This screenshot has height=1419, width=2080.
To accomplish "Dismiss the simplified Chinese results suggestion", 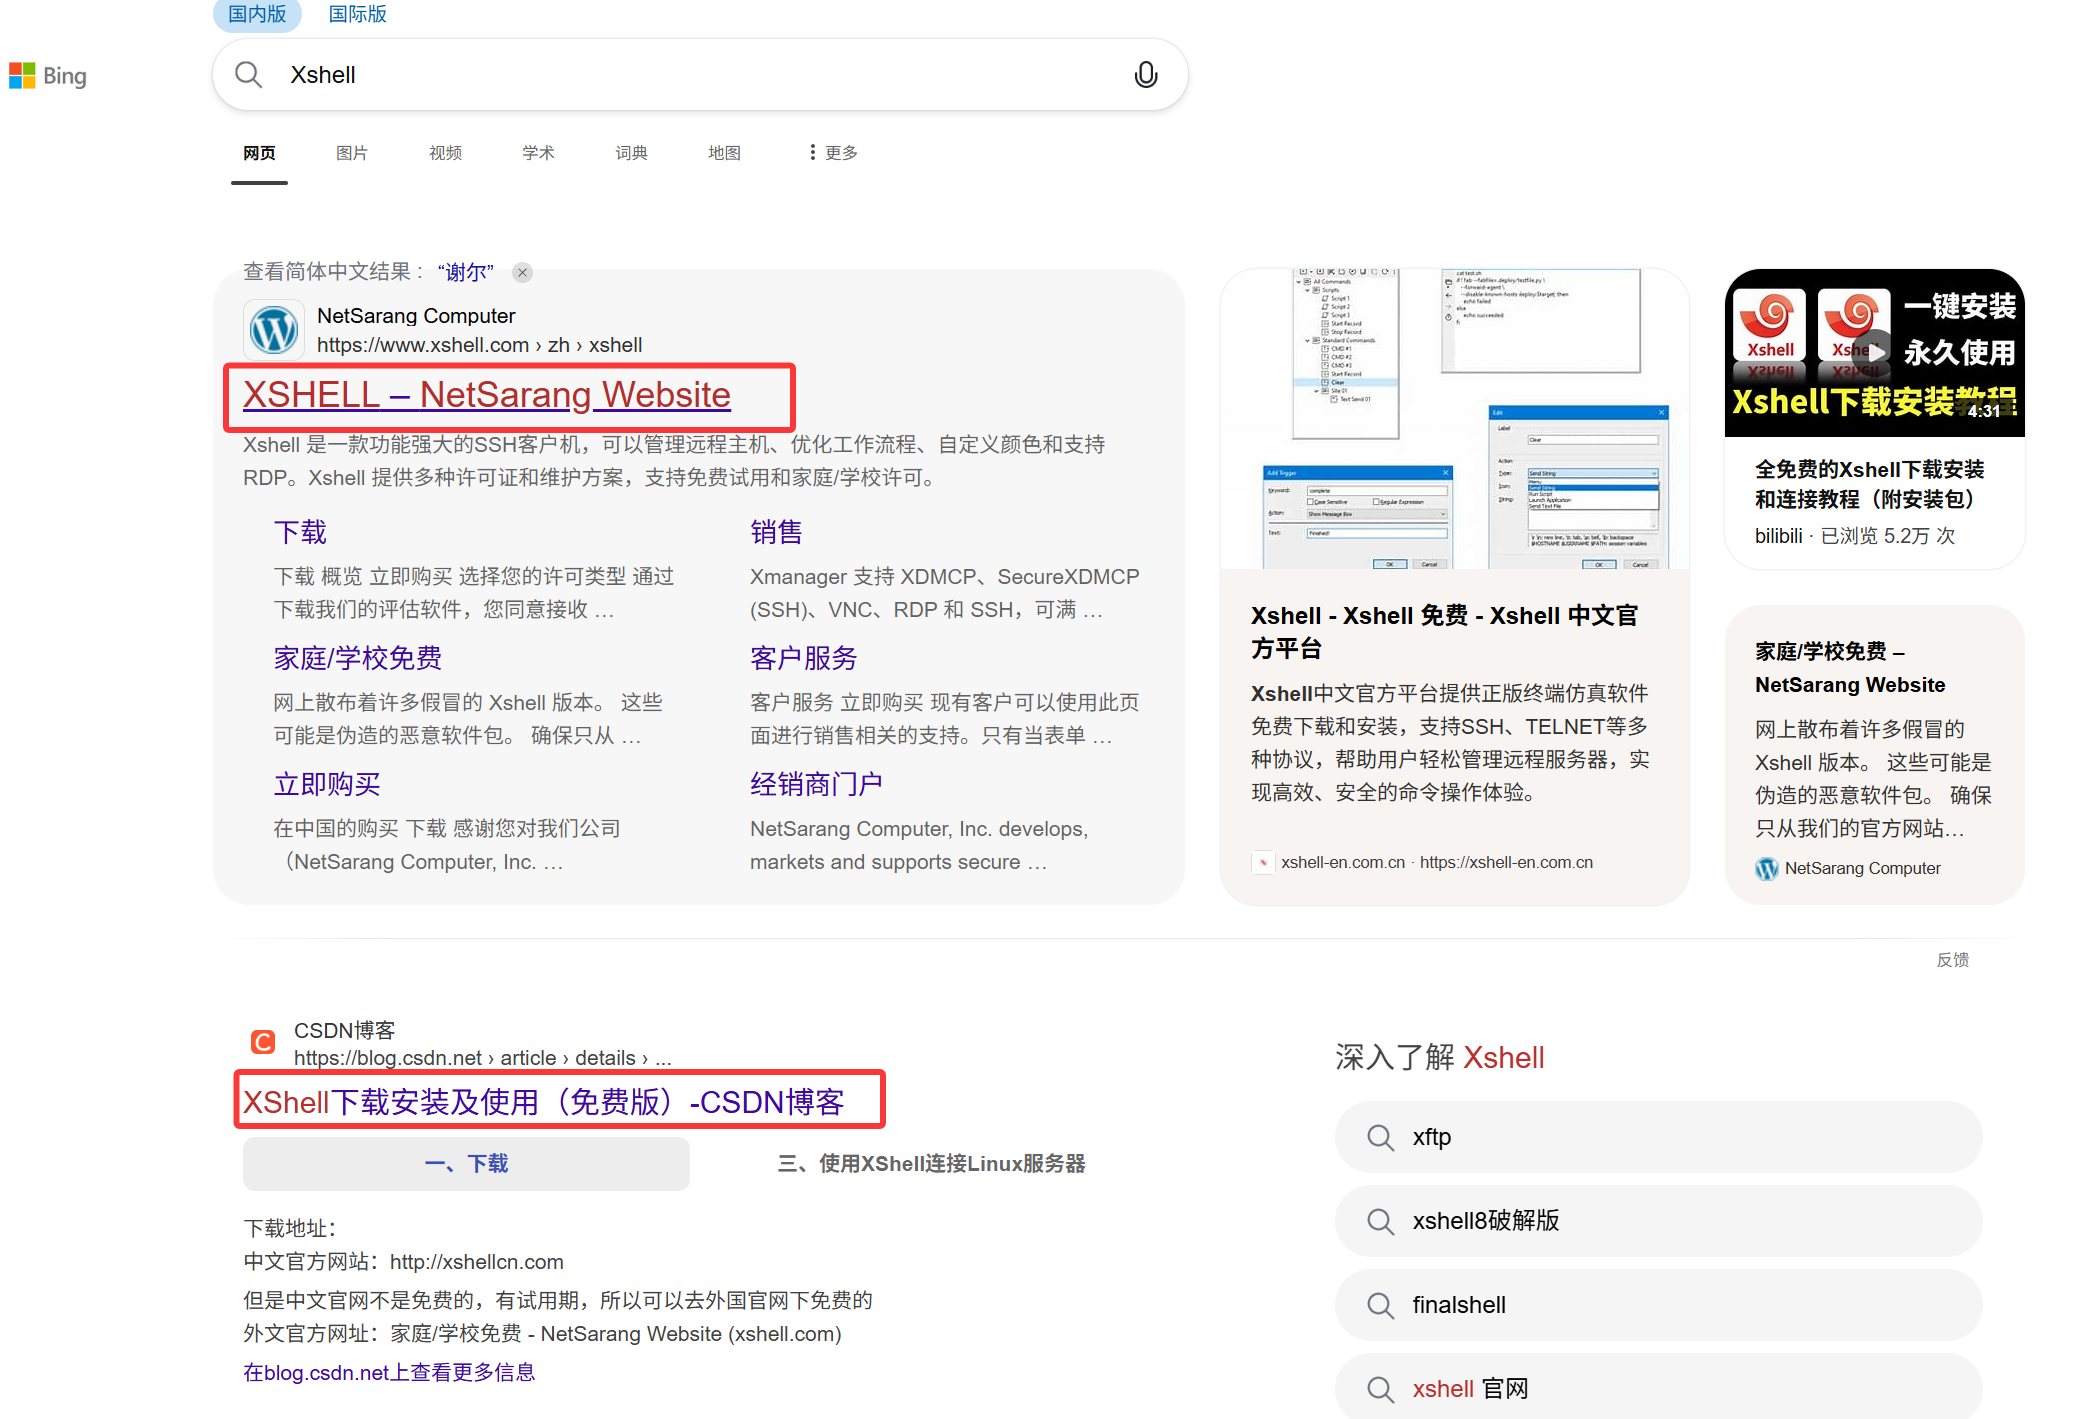I will pyautogui.click(x=522, y=272).
